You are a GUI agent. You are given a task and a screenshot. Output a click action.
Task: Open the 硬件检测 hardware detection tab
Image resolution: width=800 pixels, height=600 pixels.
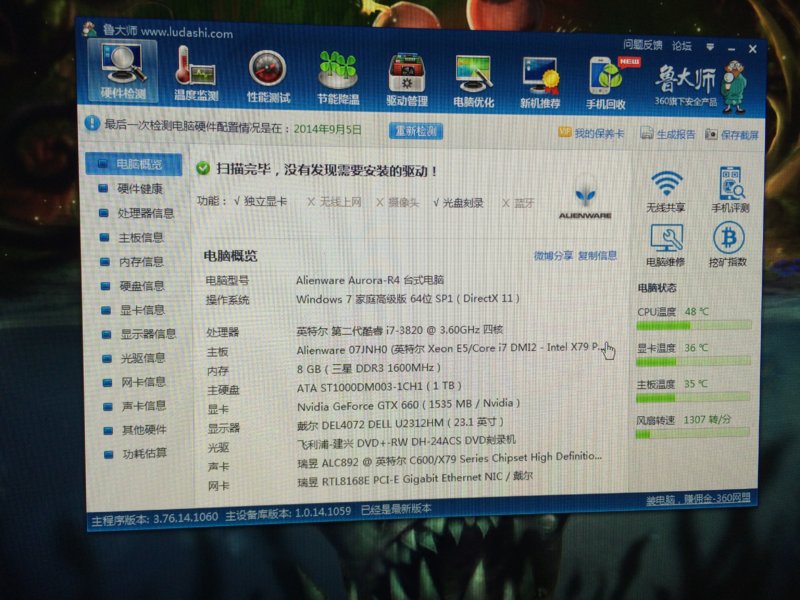(x=122, y=71)
